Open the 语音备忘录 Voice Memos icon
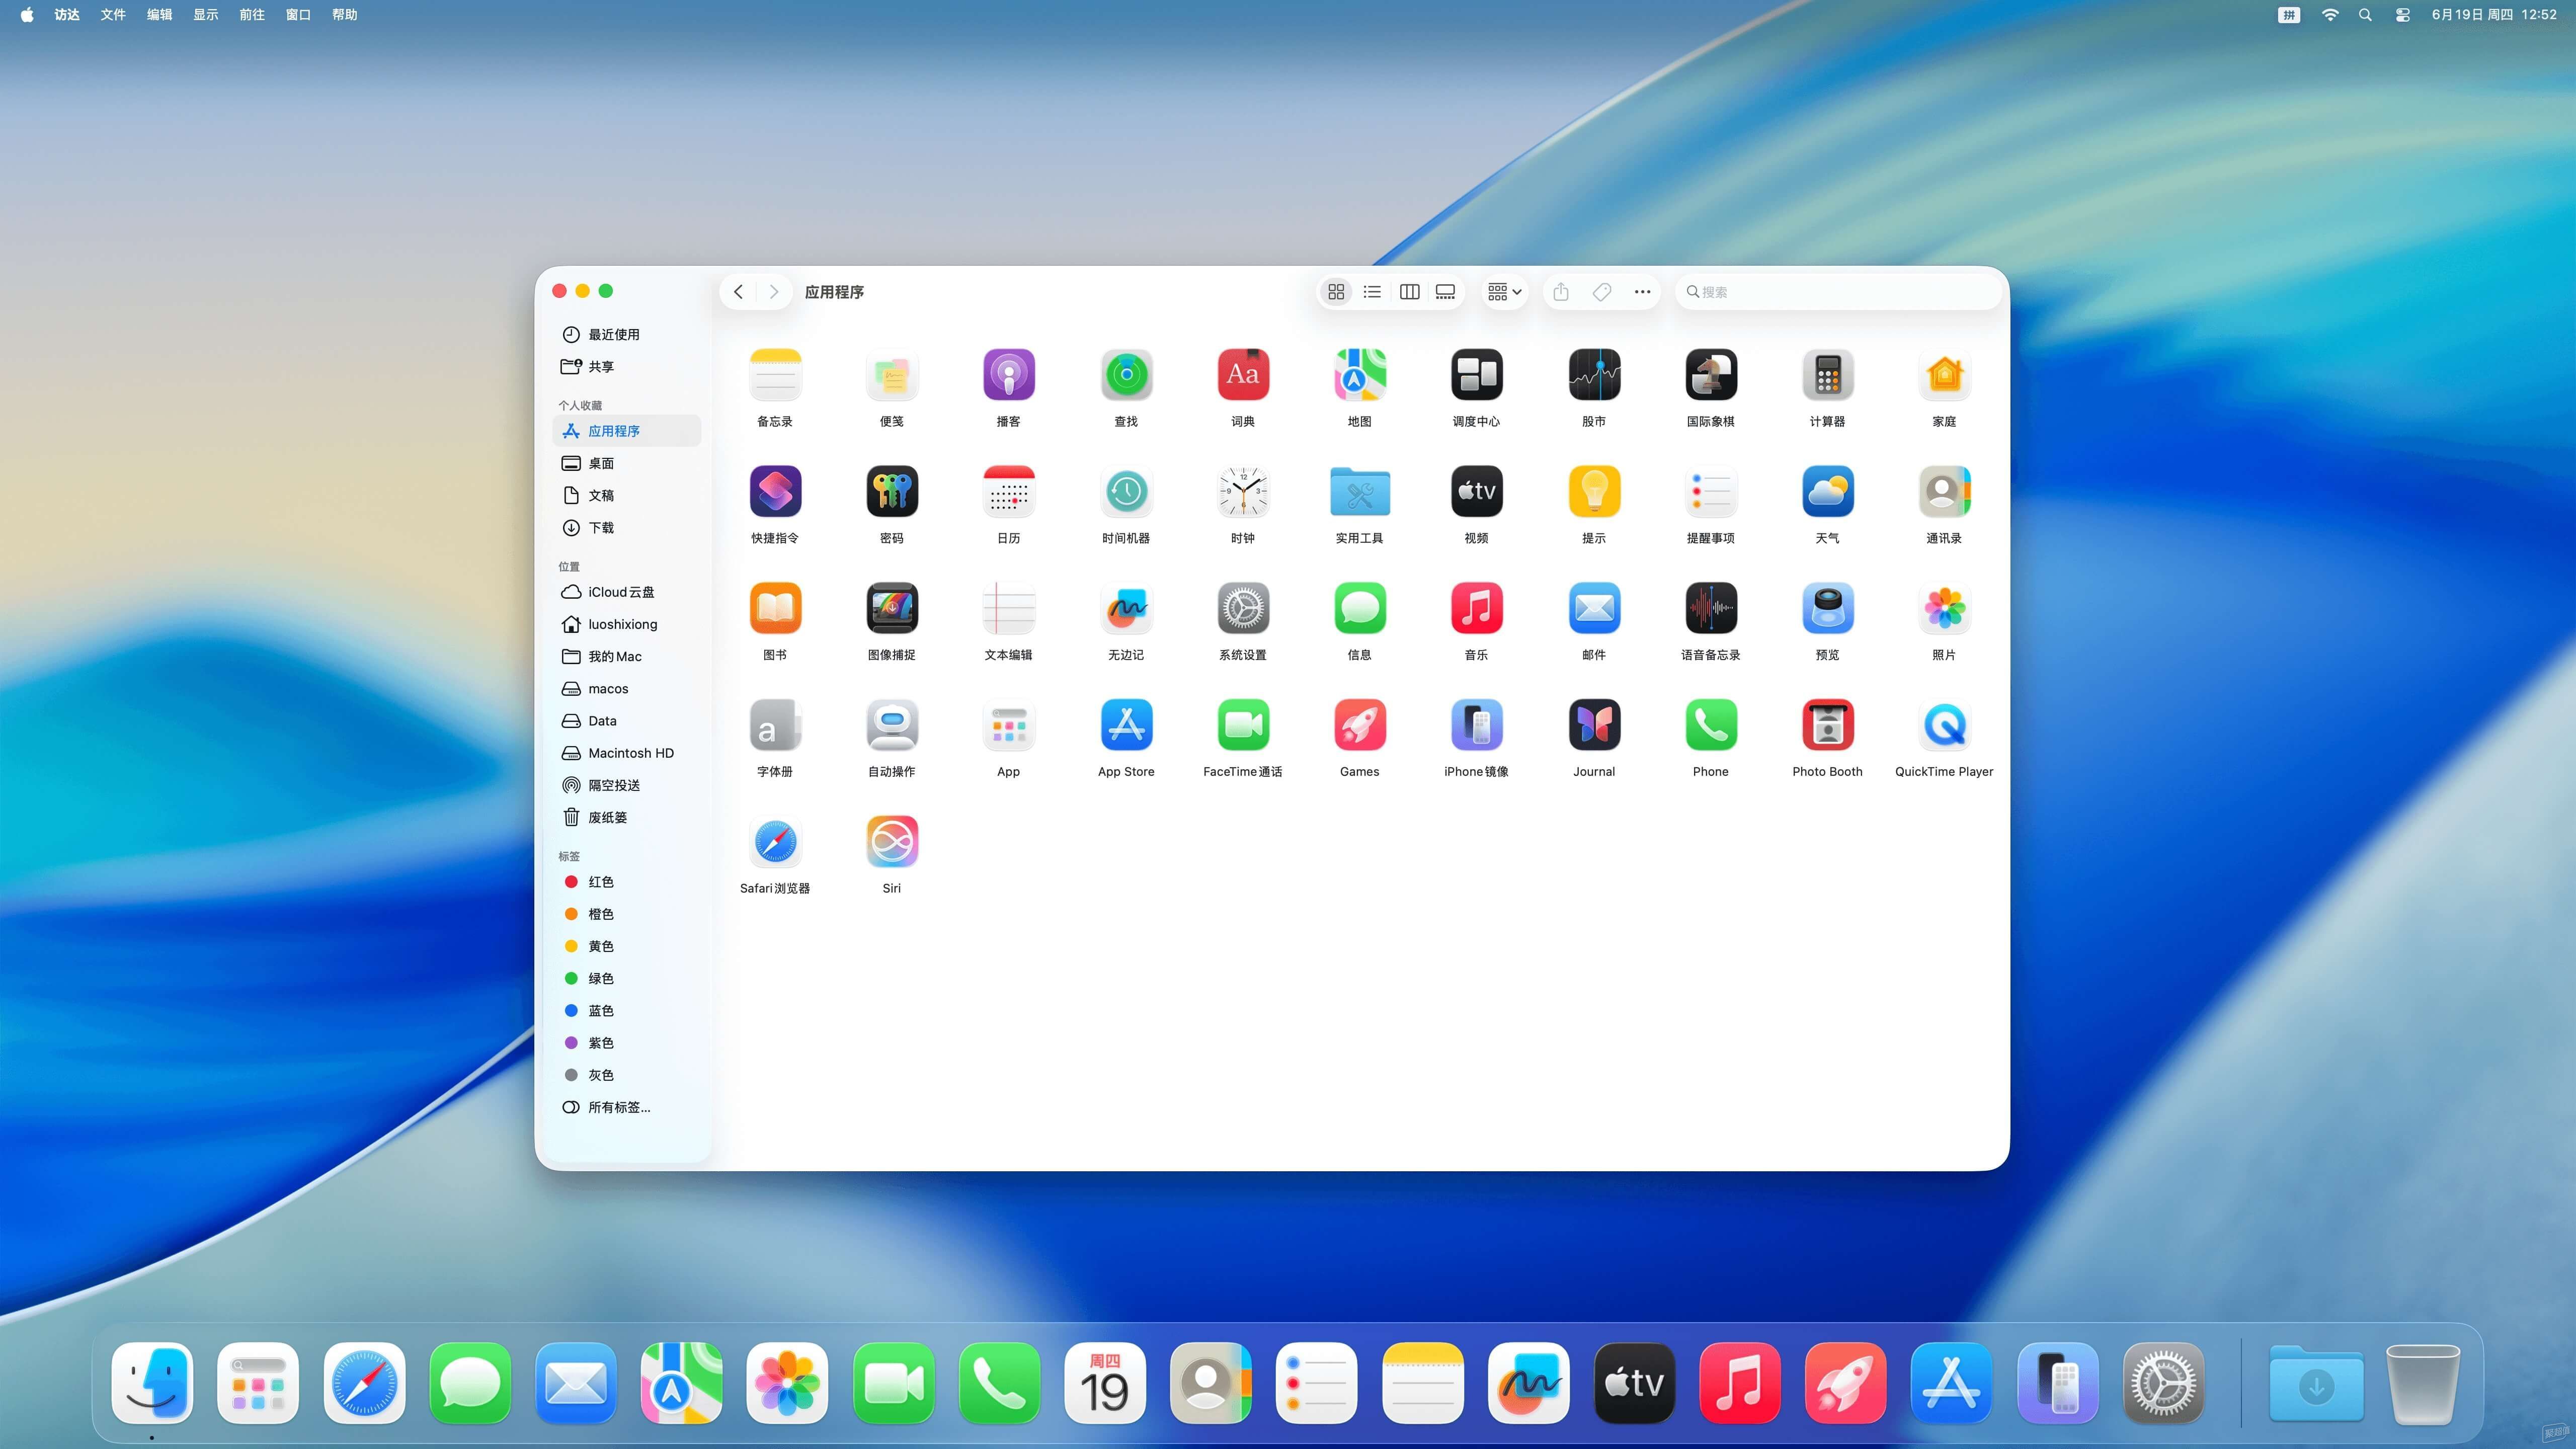The height and width of the screenshot is (1449, 2576). tap(1710, 608)
